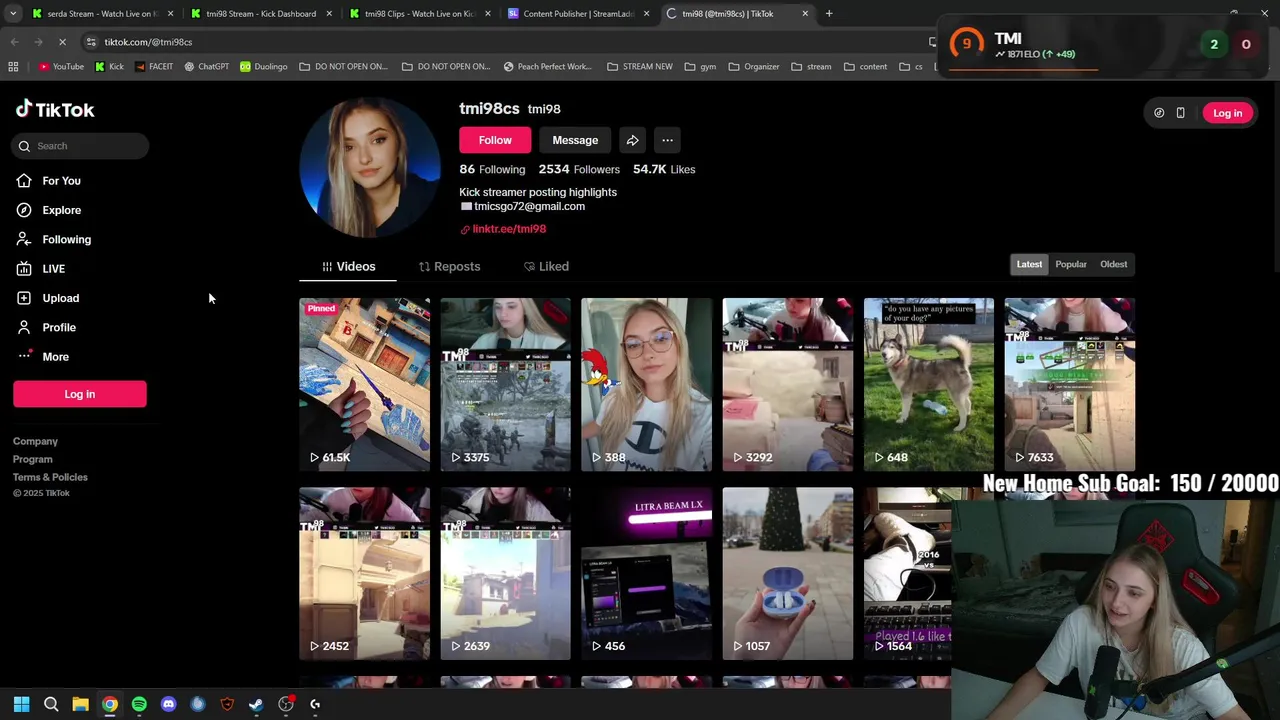Viewport: 1280px width, 720px height.
Task: Open husky dog video with 648 views
Action: [929, 384]
